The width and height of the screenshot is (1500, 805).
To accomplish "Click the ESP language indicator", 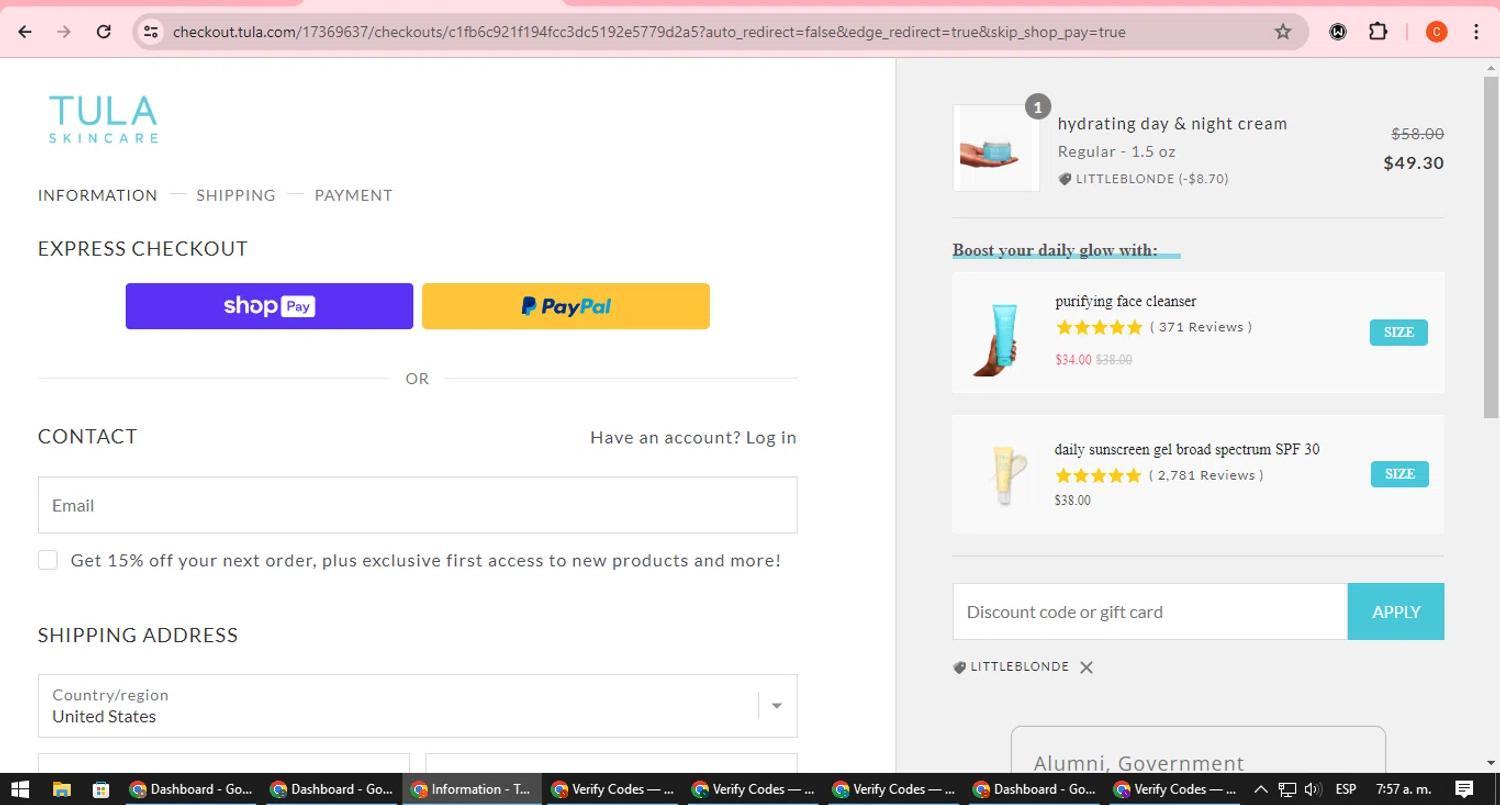I will (x=1346, y=789).
